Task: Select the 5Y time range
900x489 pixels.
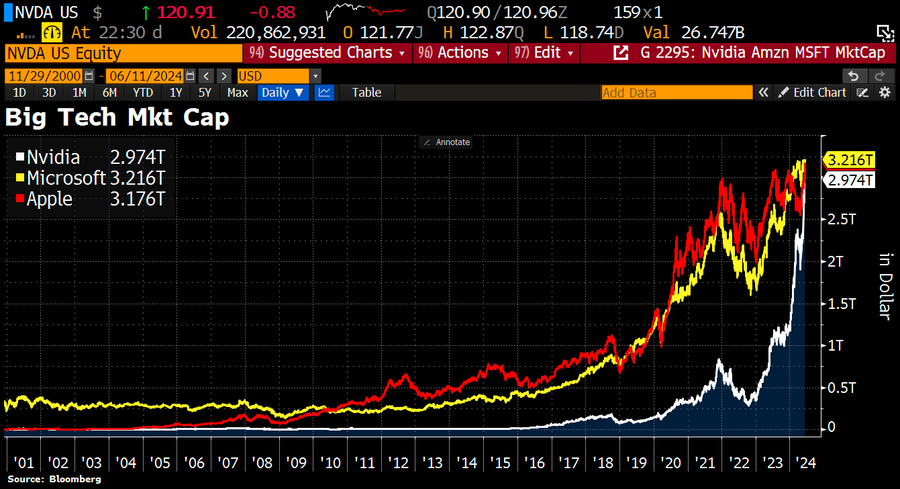Action: point(204,92)
